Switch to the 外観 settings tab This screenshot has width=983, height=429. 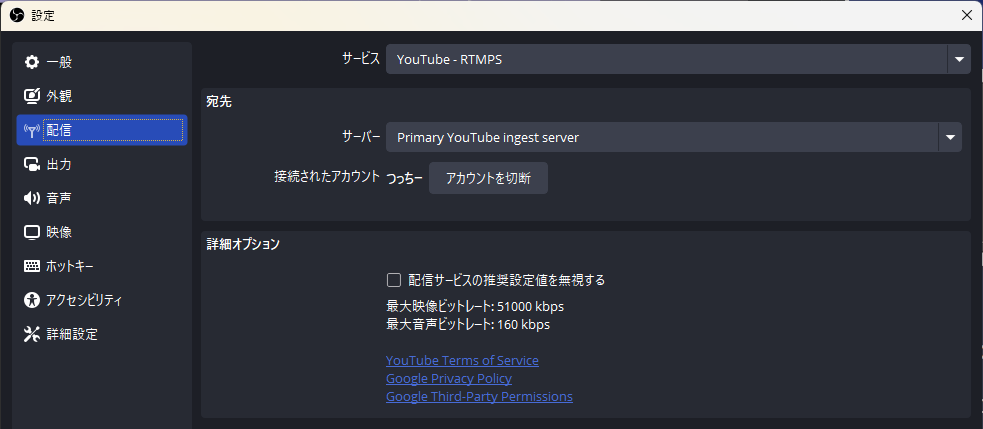pos(102,96)
